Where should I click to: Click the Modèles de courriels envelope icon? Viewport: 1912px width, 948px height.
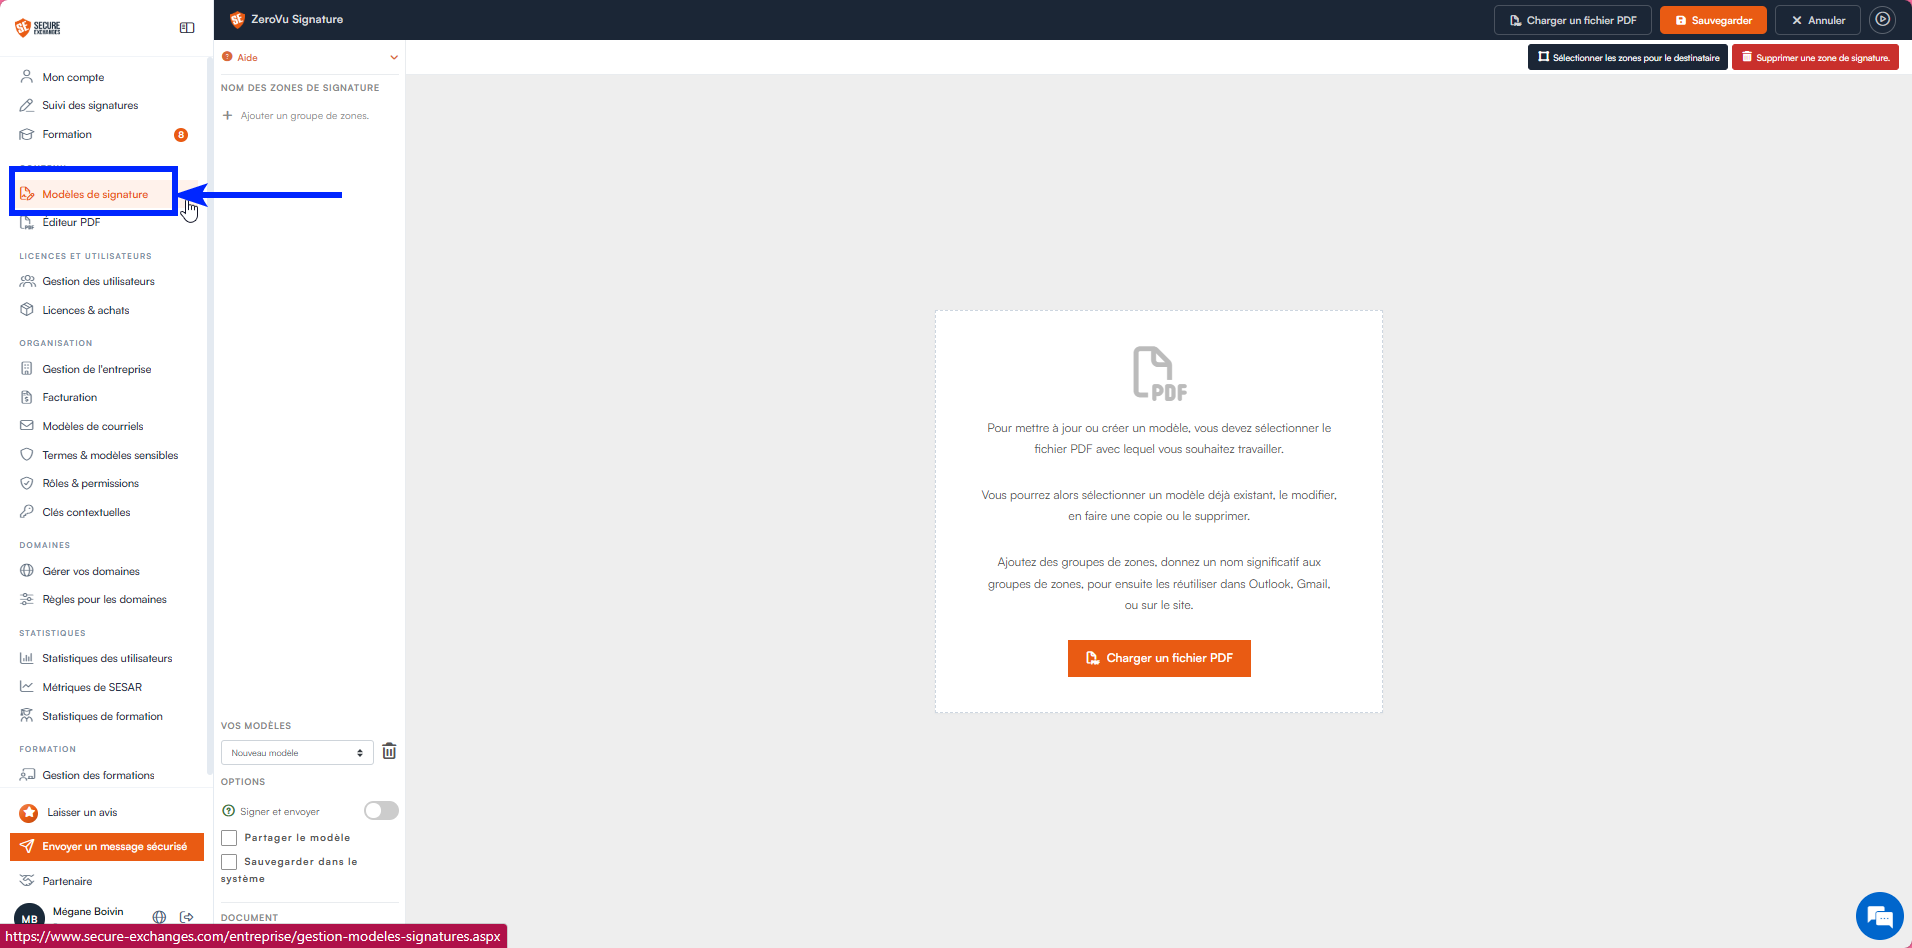[x=27, y=426]
